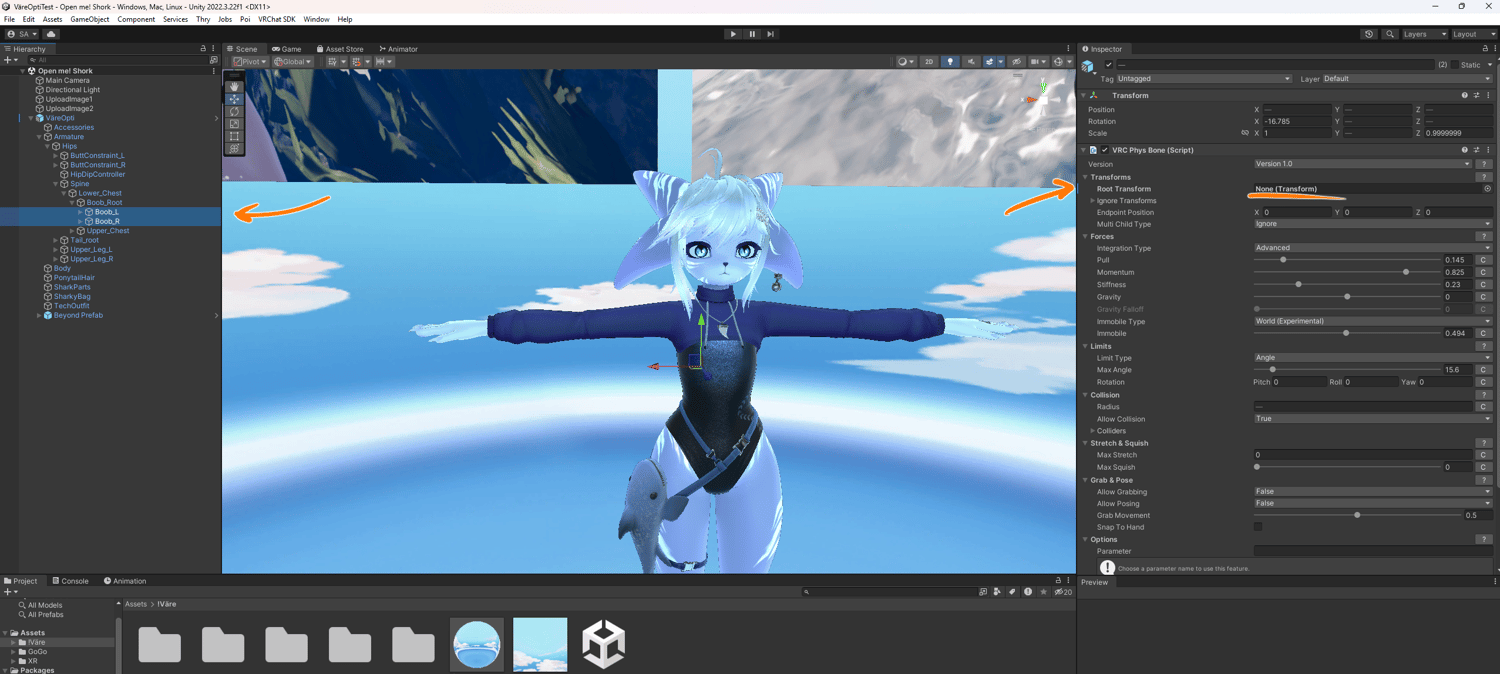Click the C curve button beside Pull
The width and height of the screenshot is (1500, 674).
click(1485, 260)
